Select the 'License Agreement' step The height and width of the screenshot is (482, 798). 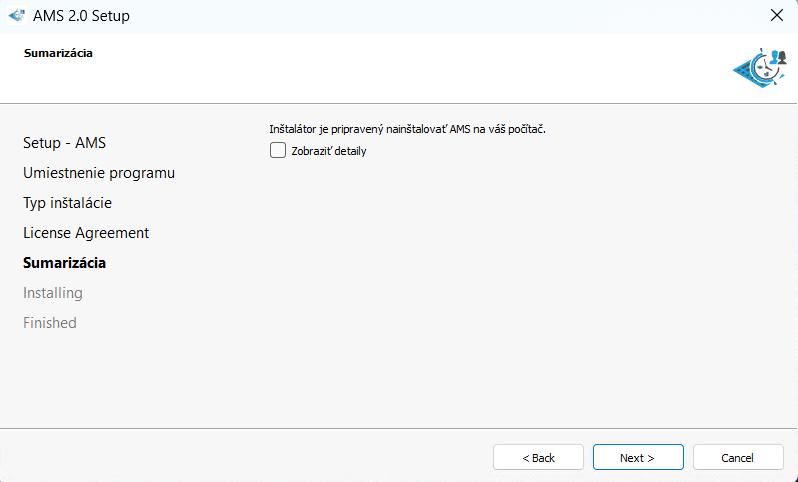tap(86, 233)
